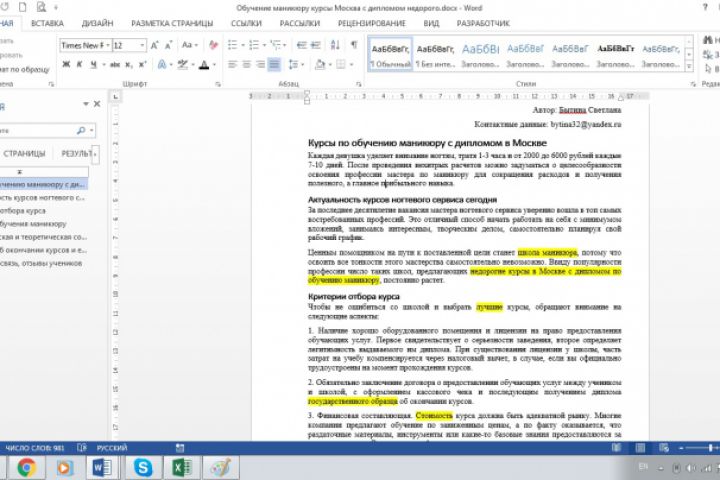Apply multilevel list
The height and width of the screenshot is (480, 720).
tap(276, 45)
